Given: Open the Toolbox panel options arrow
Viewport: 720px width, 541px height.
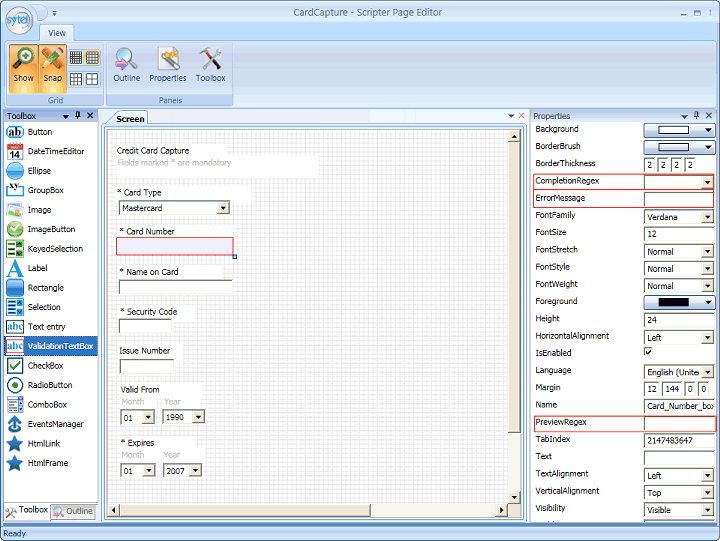Looking at the screenshot, I should [65, 117].
